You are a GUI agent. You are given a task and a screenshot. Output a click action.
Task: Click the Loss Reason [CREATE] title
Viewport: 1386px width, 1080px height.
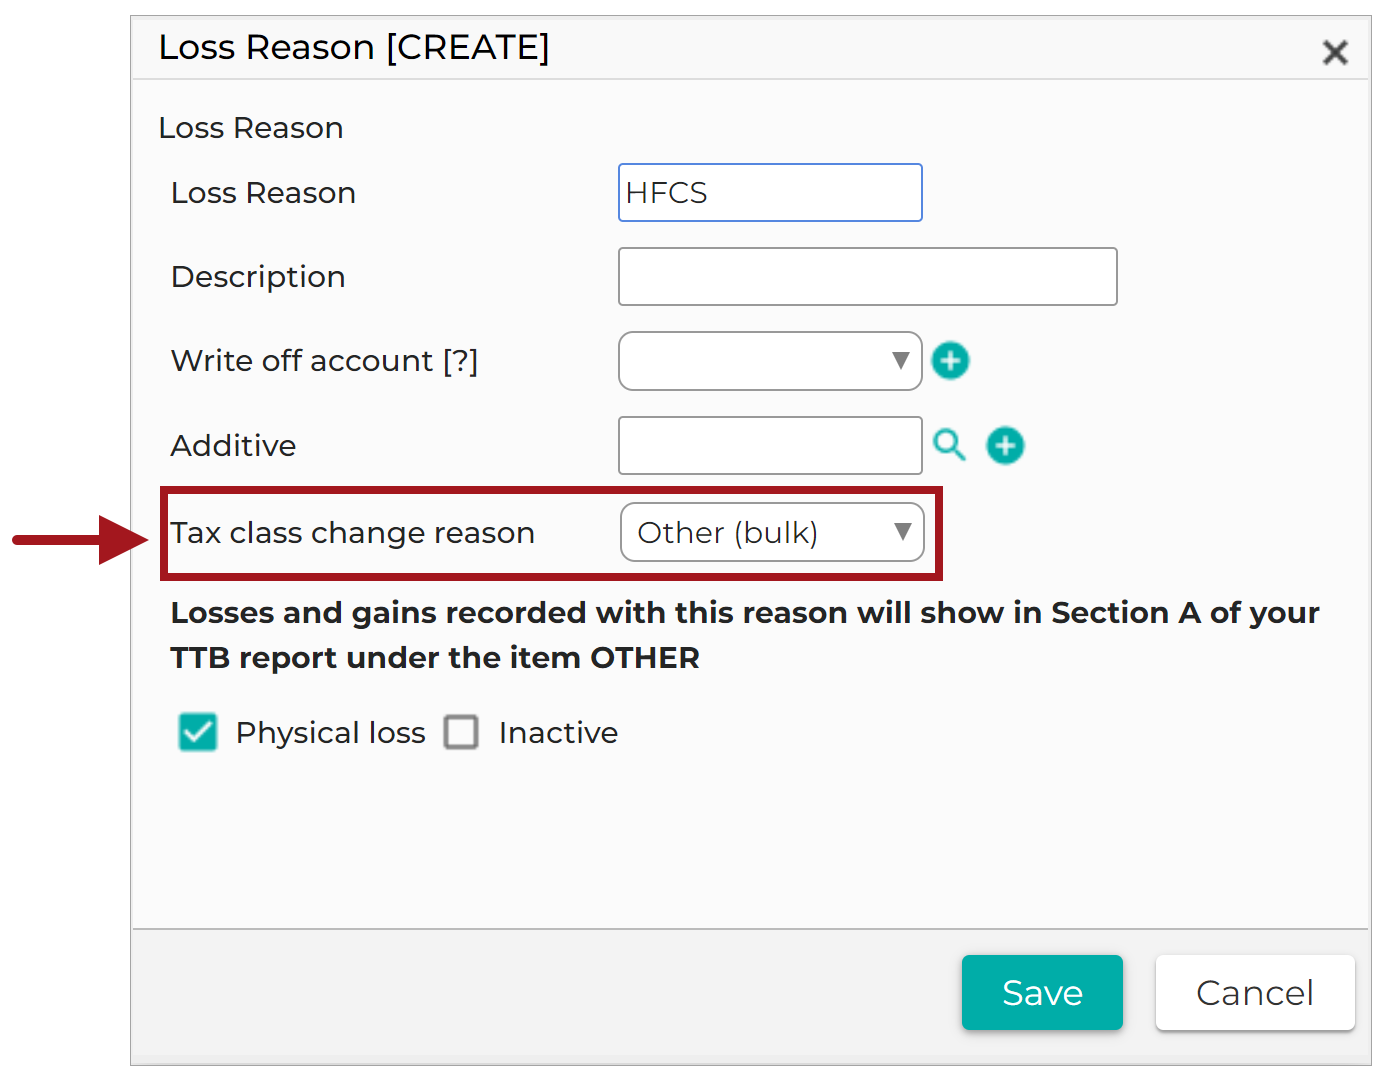[x=354, y=47]
